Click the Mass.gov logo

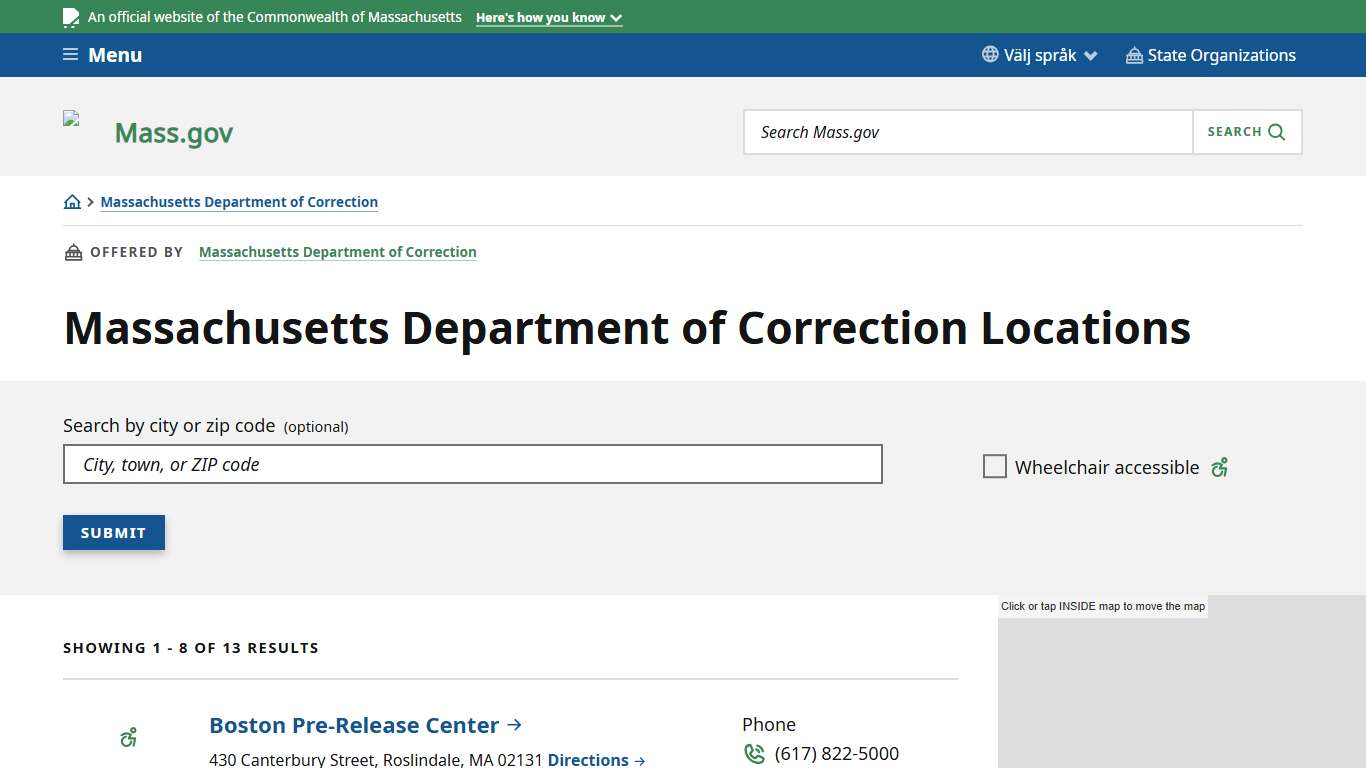[x=172, y=131]
